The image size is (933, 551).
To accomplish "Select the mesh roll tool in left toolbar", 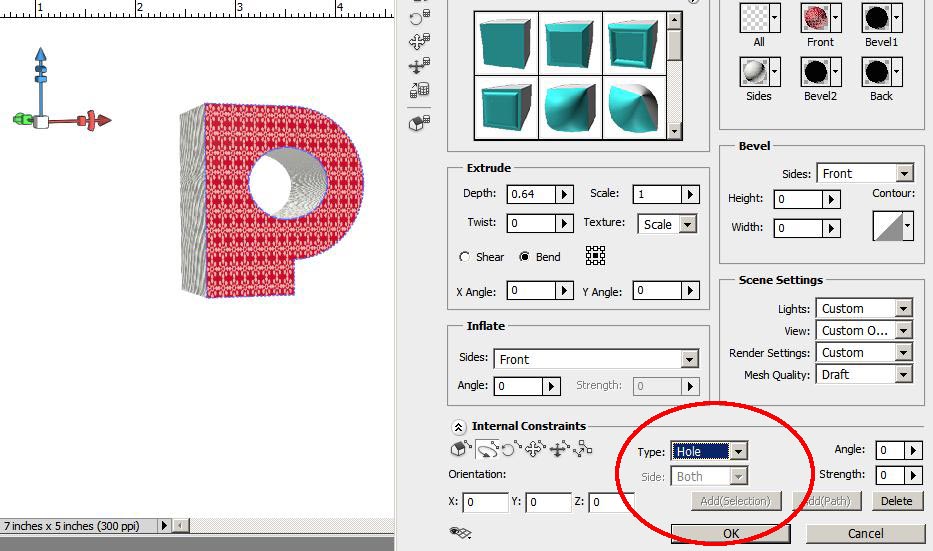I will click(420, 17).
